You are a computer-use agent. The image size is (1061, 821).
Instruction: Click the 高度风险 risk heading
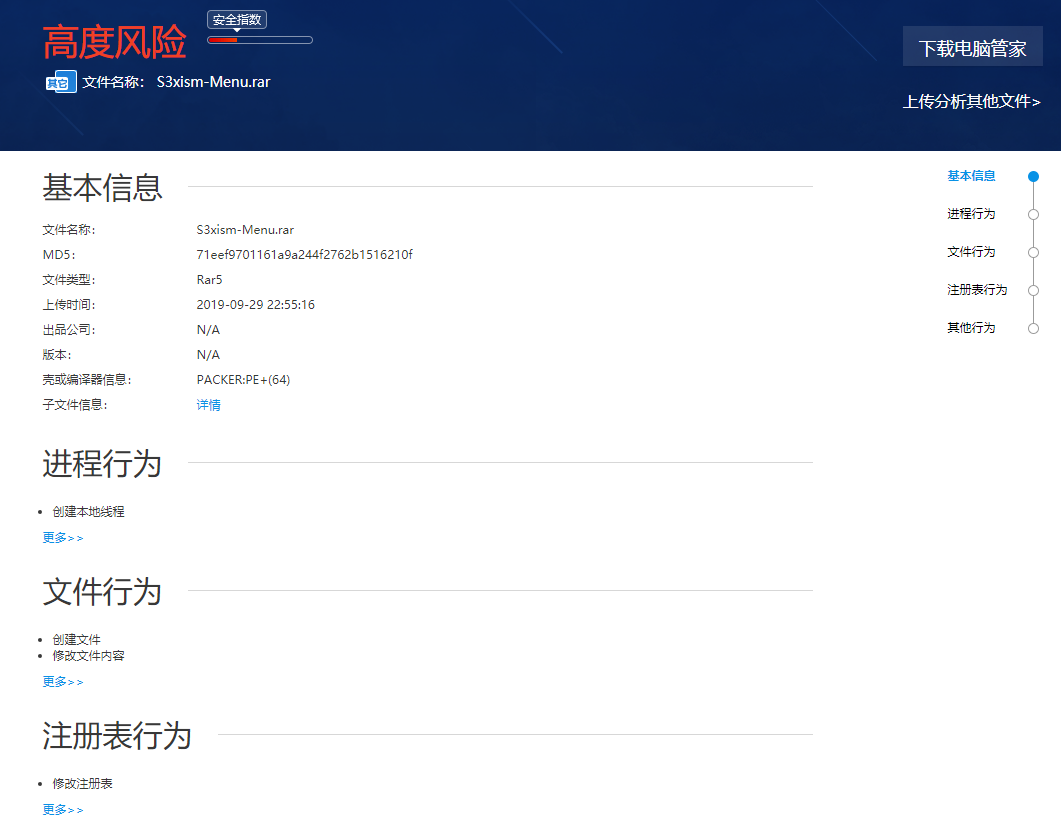(x=114, y=42)
